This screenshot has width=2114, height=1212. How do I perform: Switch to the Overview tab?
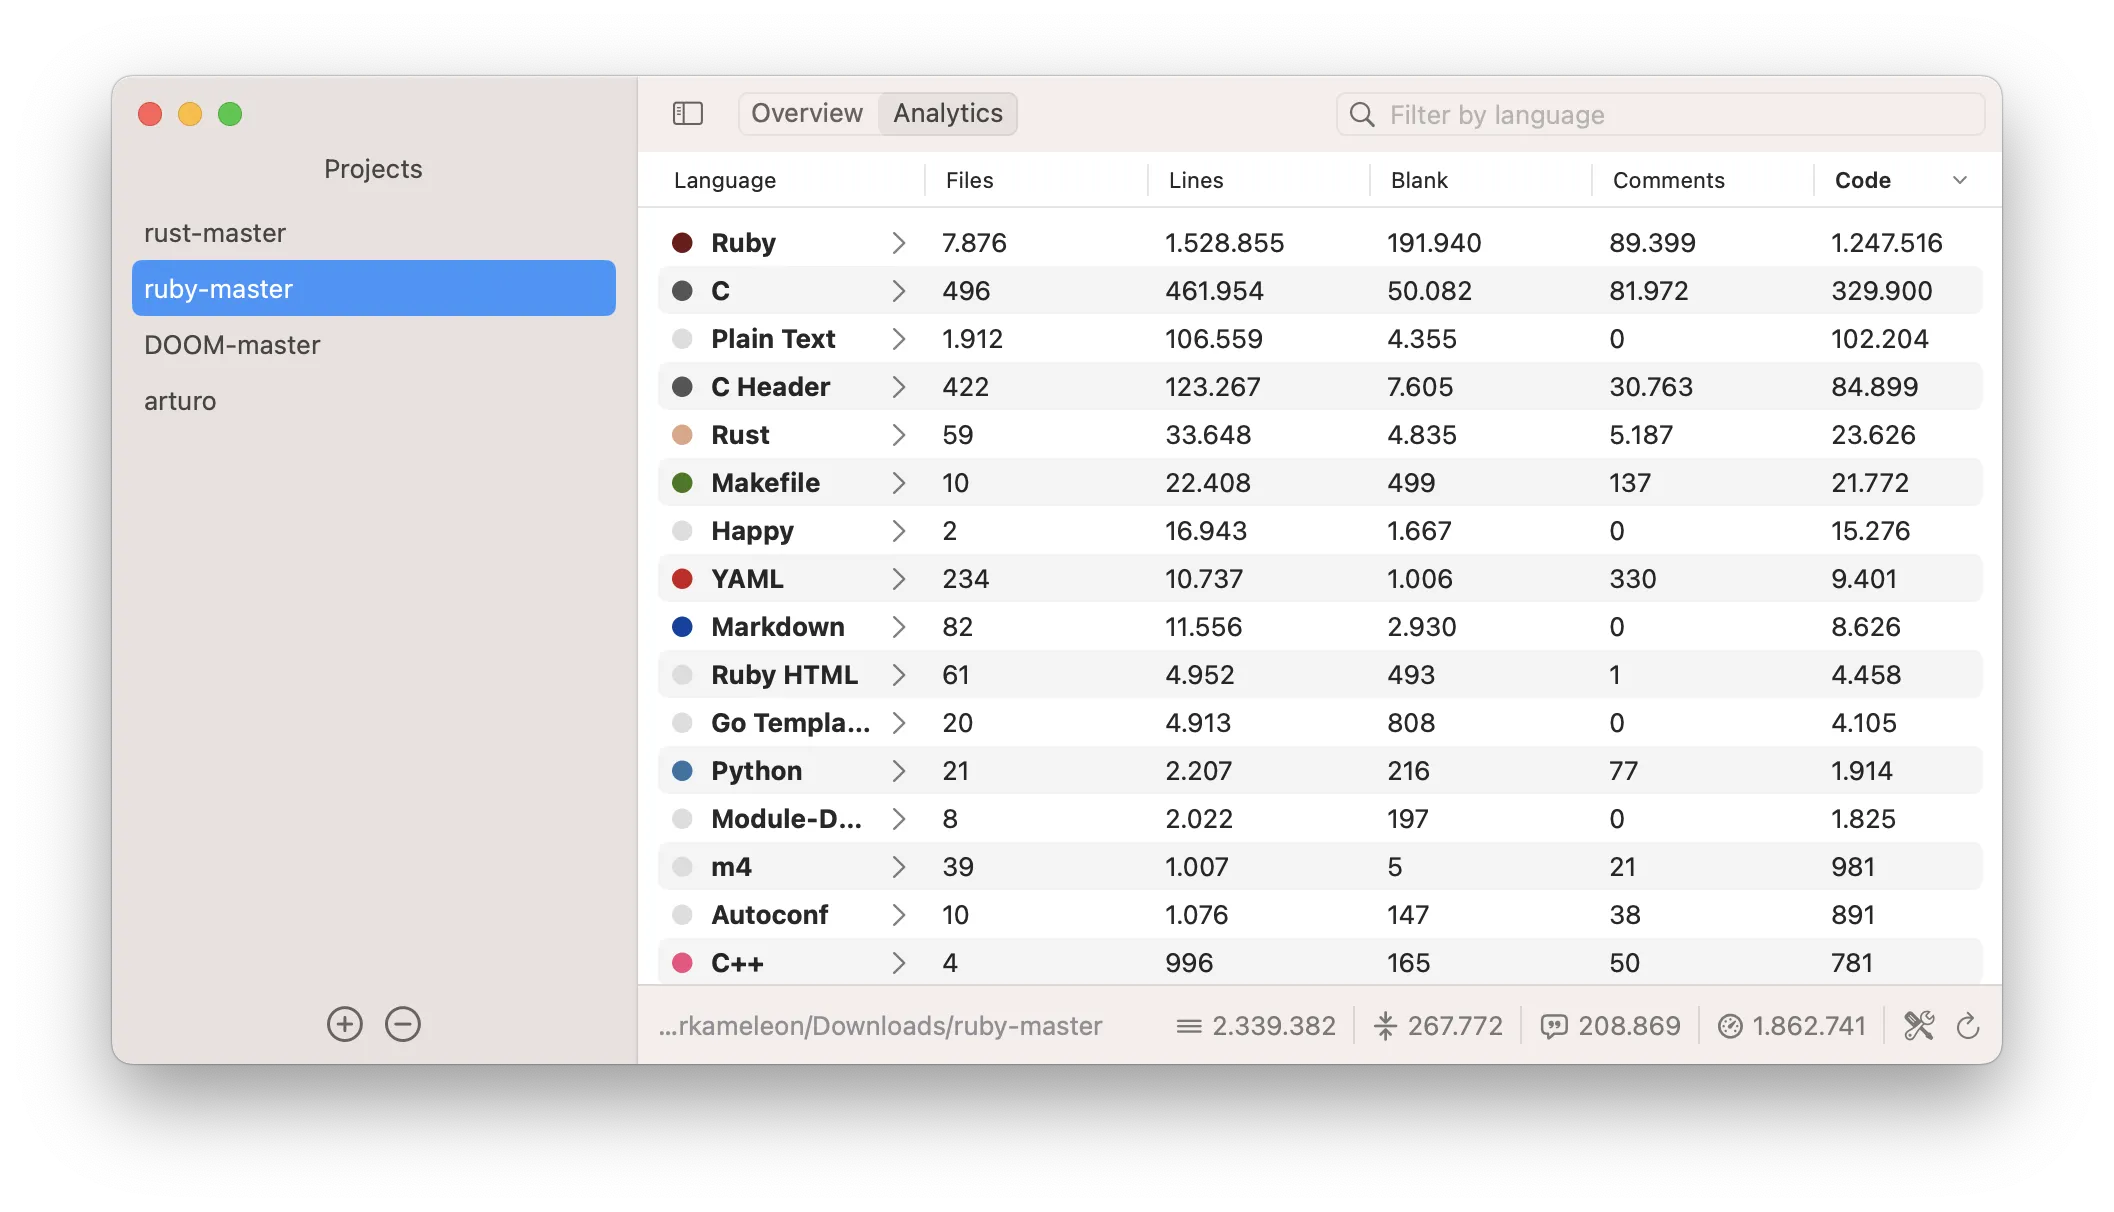tap(807, 114)
